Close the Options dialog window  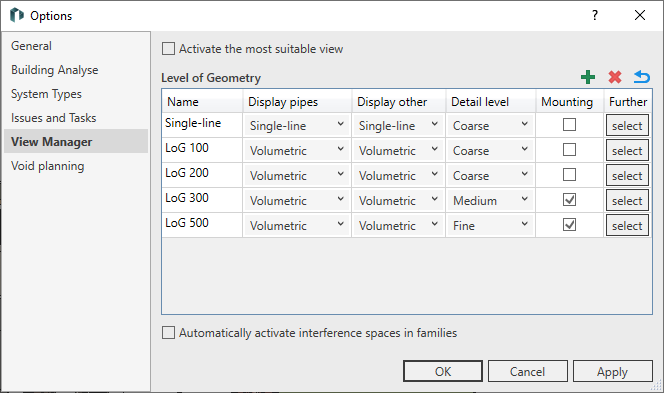tap(640, 15)
